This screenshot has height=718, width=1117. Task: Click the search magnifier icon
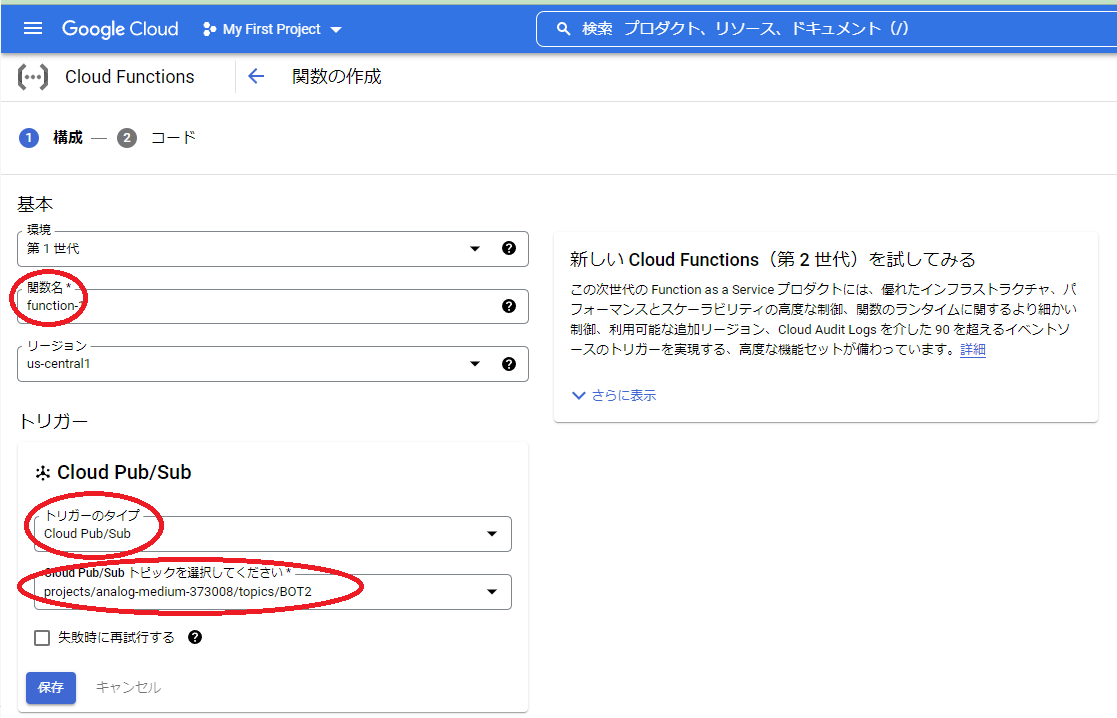click(x=563, y=28)
